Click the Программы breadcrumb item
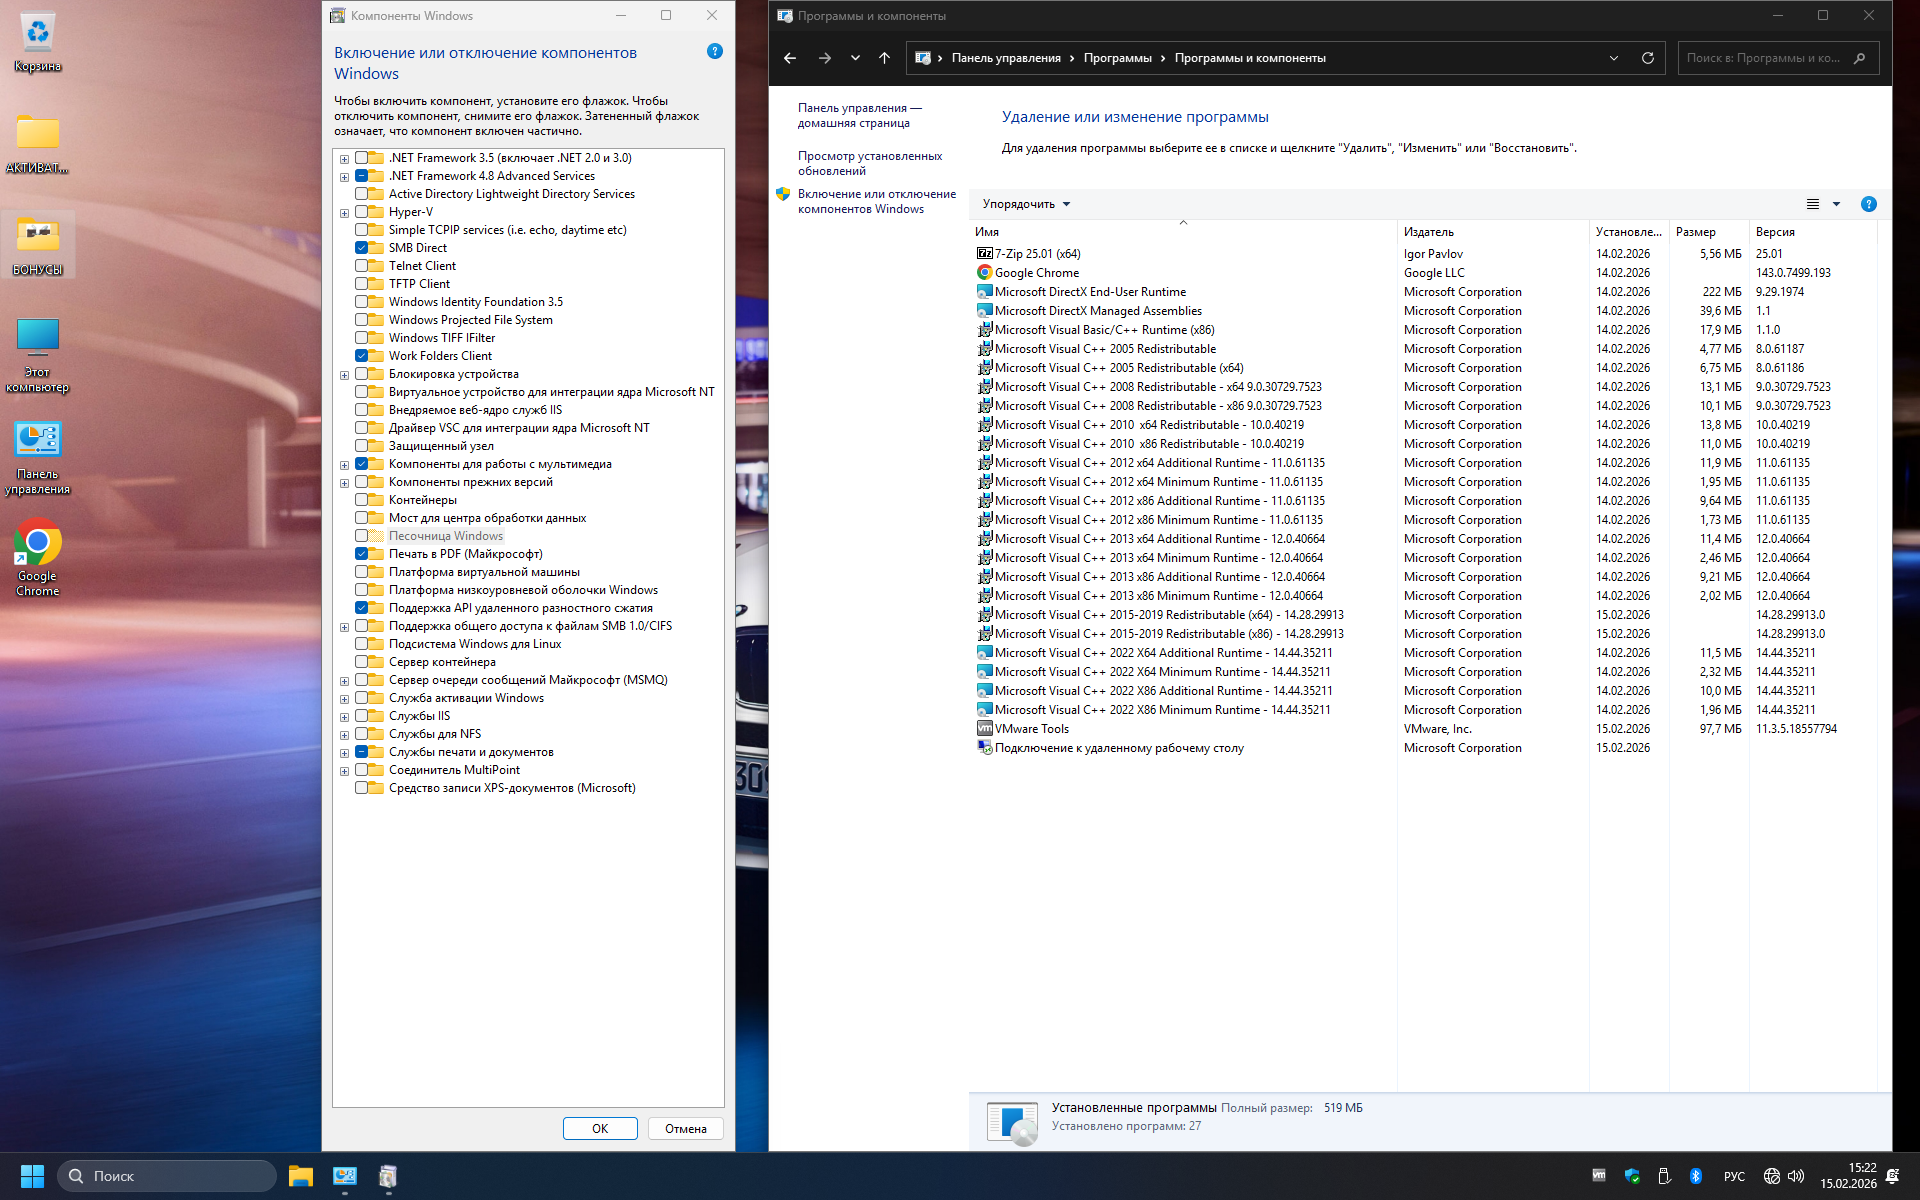The width and height of the screenshot is (1920, 1200). tap(1117, 58)
